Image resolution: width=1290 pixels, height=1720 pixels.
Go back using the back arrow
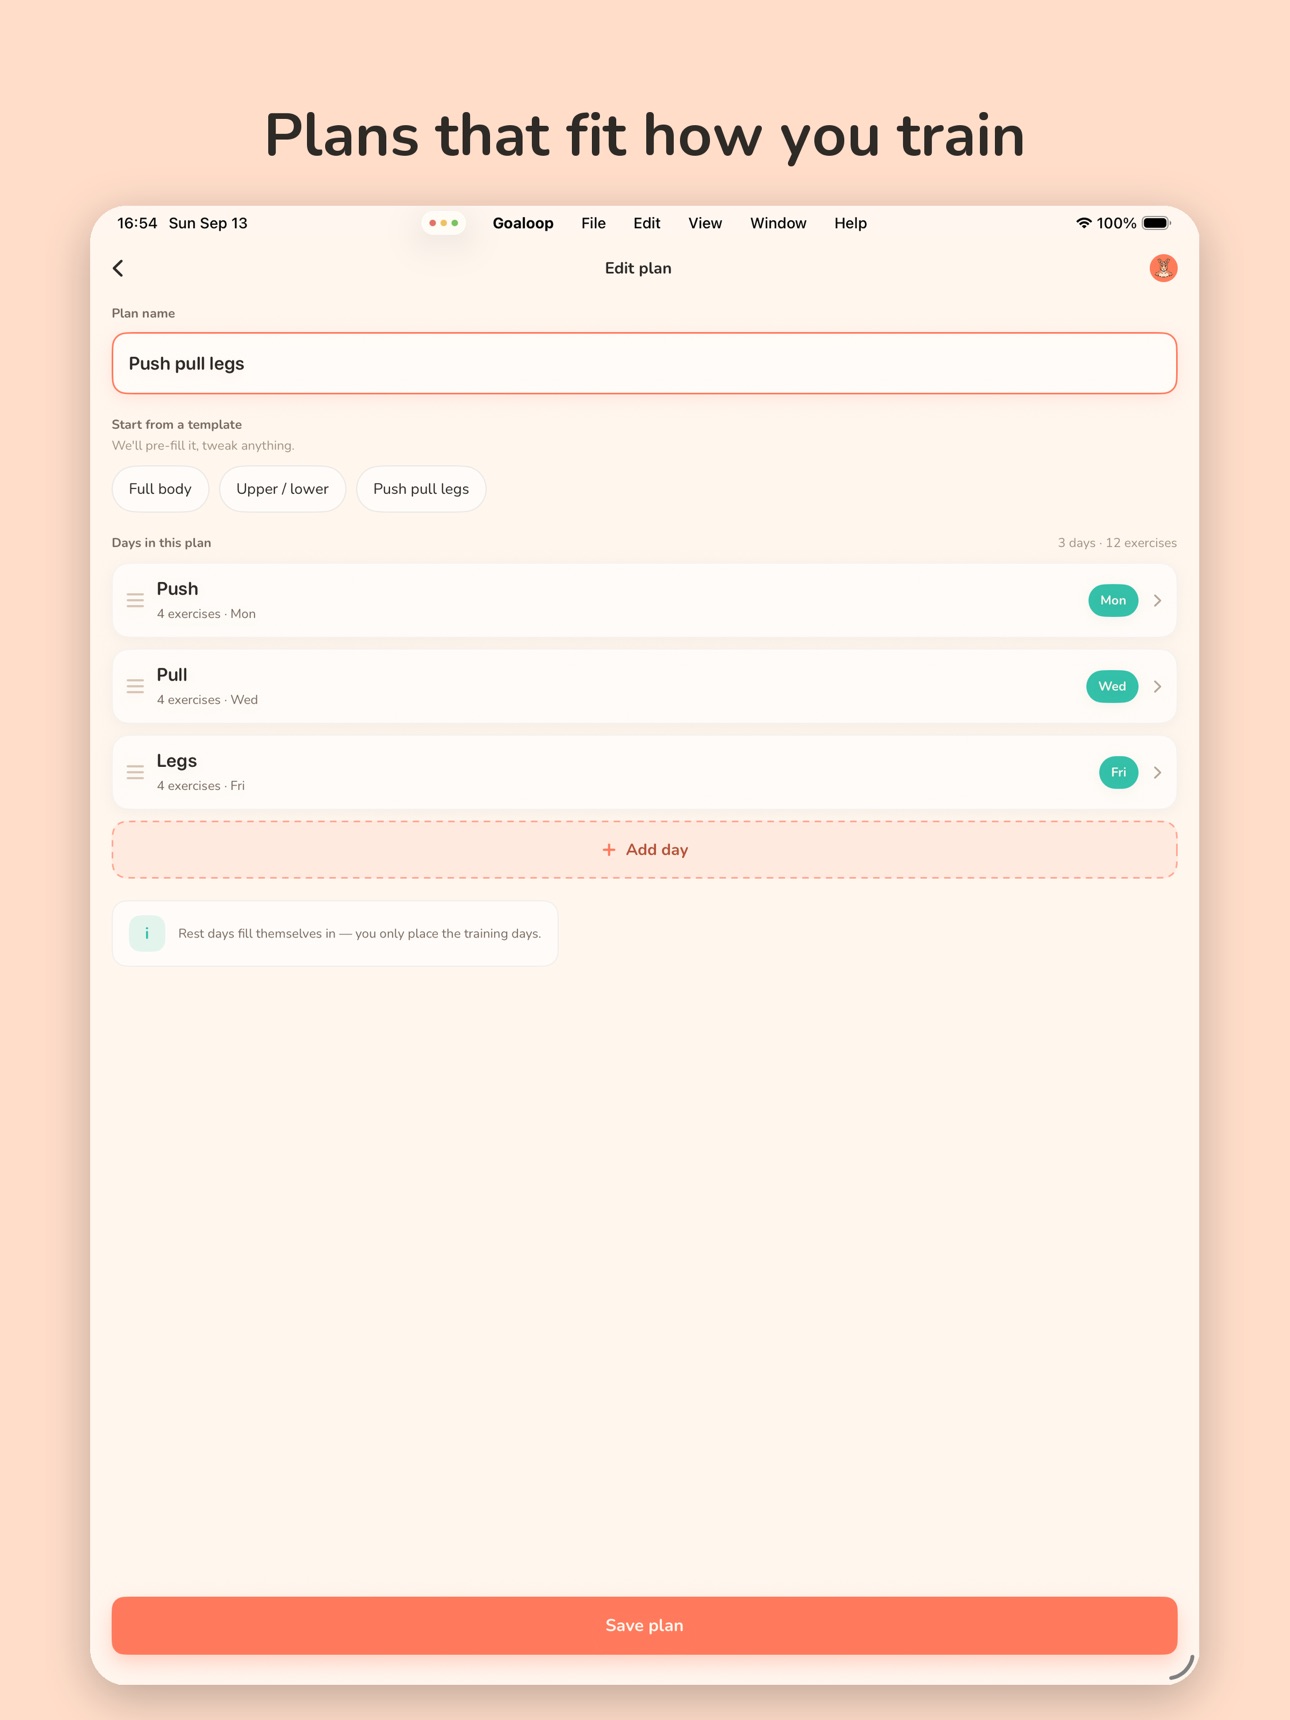(x=118, y=268)
